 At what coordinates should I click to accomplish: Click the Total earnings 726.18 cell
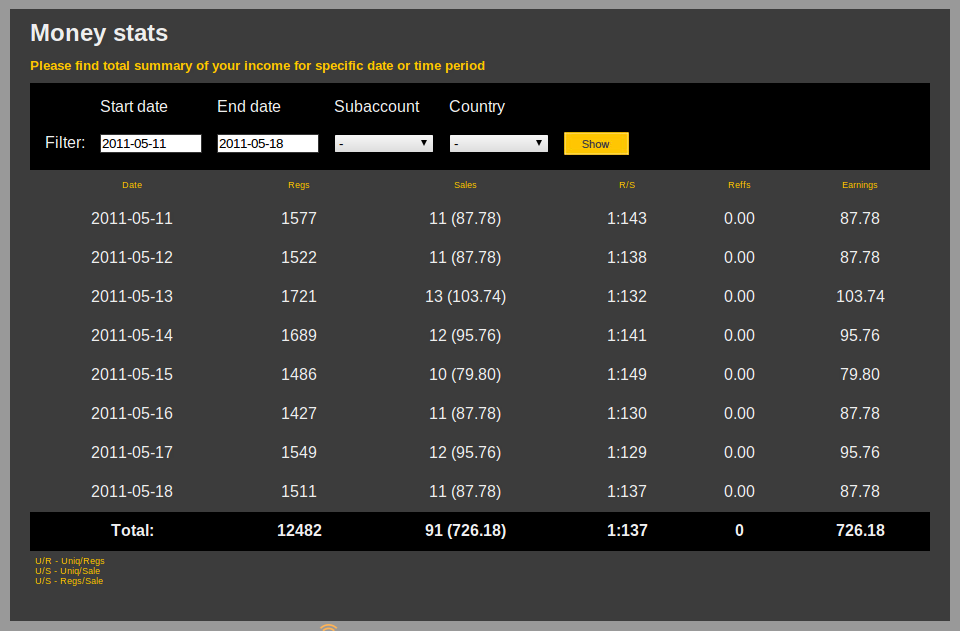(x=860, y=530)
